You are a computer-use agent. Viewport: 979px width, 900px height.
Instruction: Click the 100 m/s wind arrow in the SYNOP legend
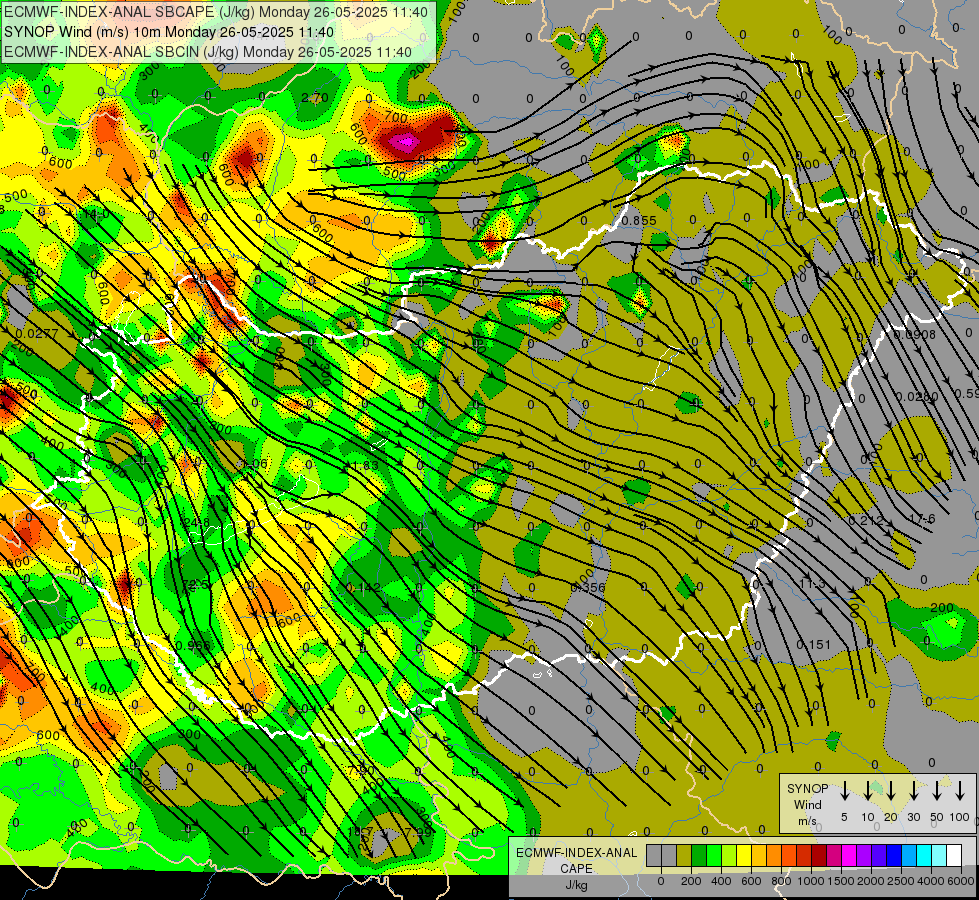pos(960,790)
